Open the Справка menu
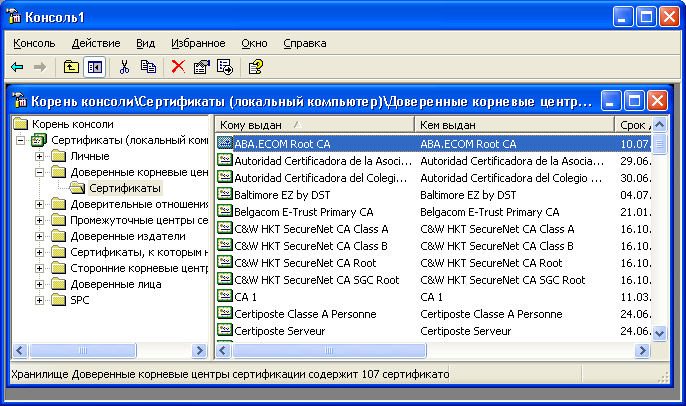Screen dimensions: 686x406 point(304,43)
